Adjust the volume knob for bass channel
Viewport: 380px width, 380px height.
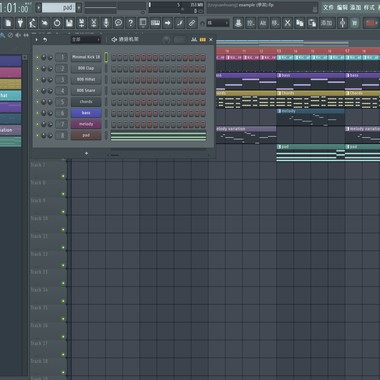click(x=50, y=113)
